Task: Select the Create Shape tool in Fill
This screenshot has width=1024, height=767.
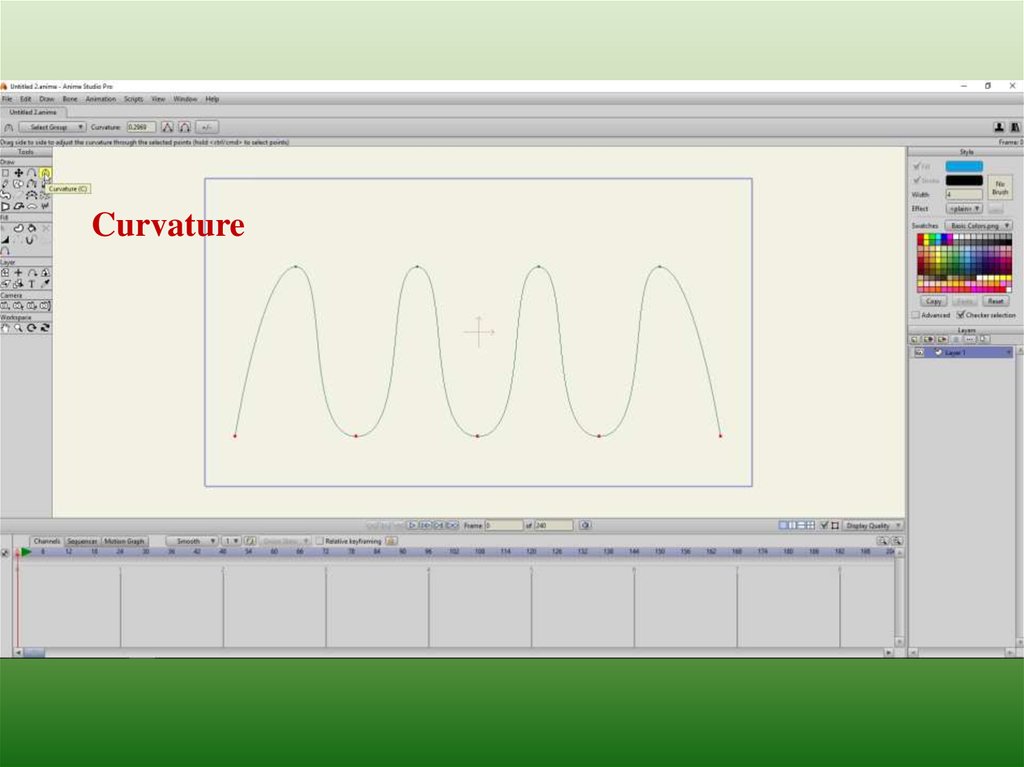Action: [18, 228]
